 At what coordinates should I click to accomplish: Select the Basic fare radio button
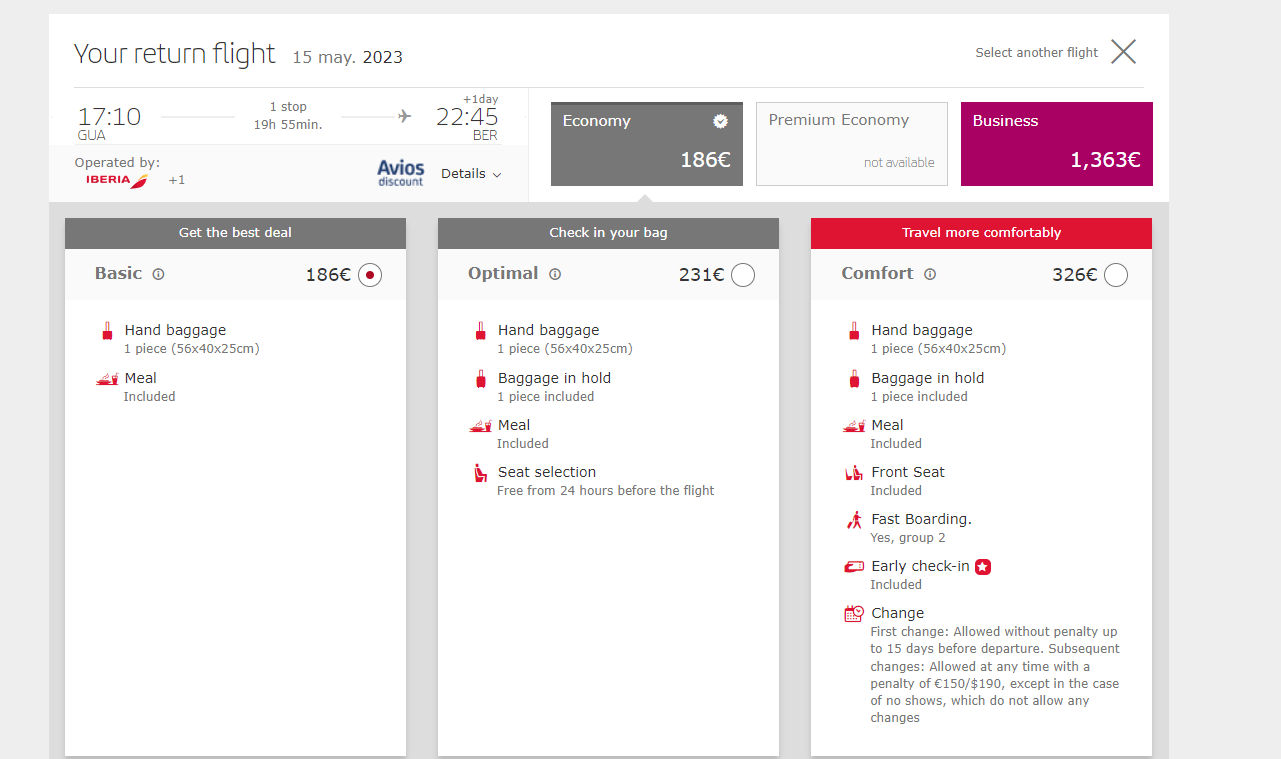click(370, 275)
